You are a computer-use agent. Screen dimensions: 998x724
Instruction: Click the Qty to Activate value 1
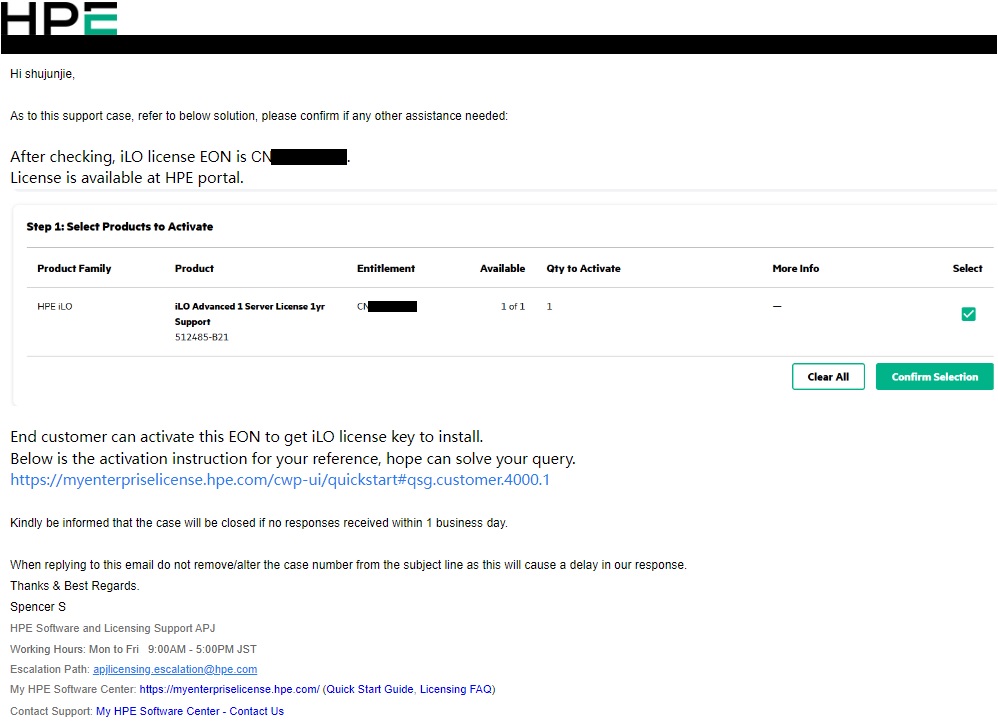click(549, 307)
